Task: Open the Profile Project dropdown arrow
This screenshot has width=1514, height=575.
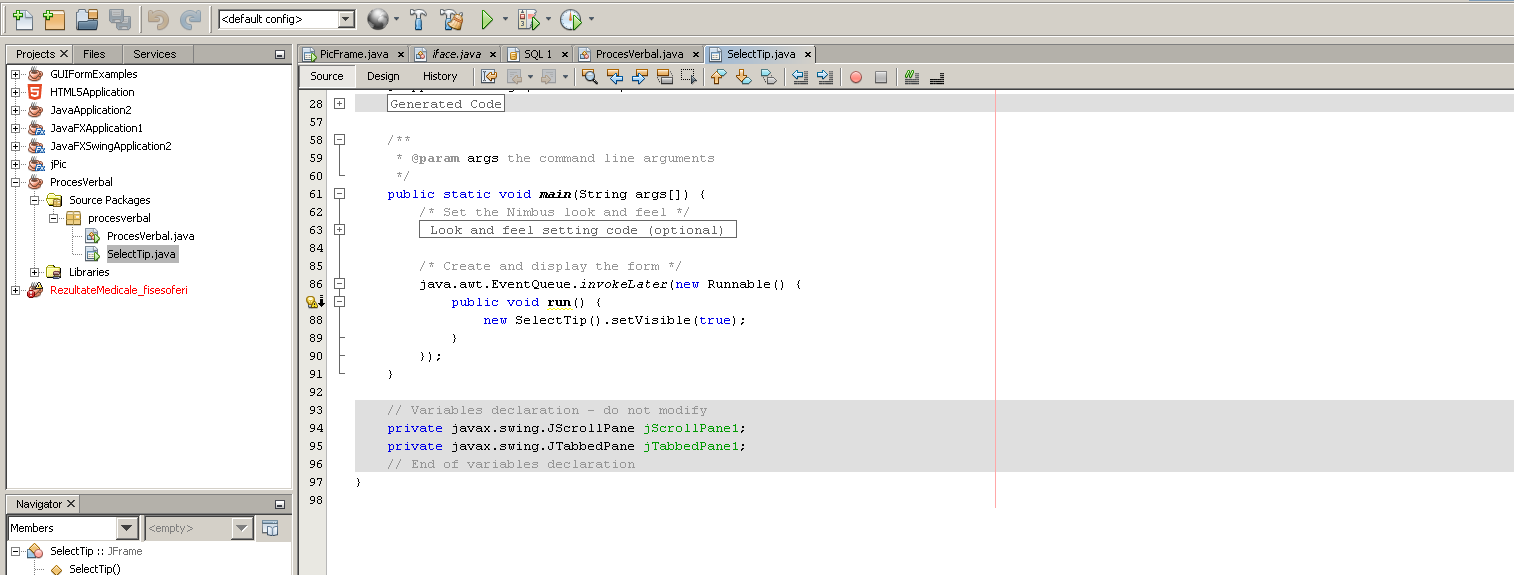Action: click(591, 19)
